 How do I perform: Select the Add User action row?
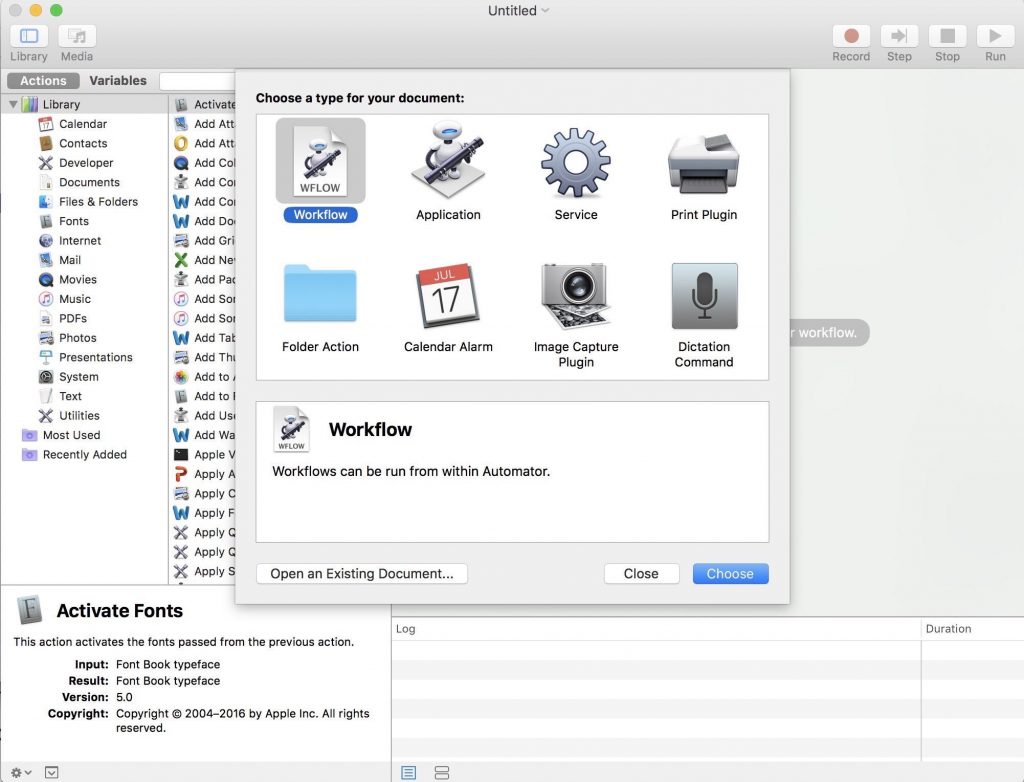203,415
